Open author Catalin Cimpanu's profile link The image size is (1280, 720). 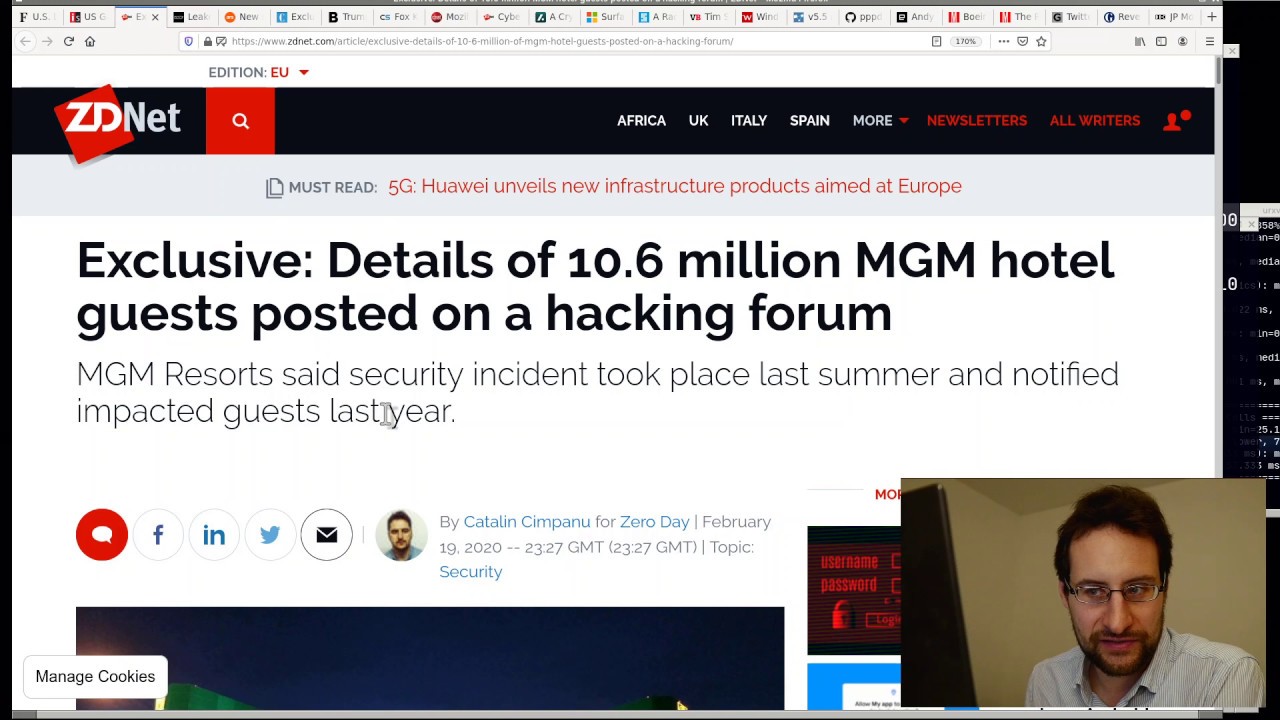527,522
